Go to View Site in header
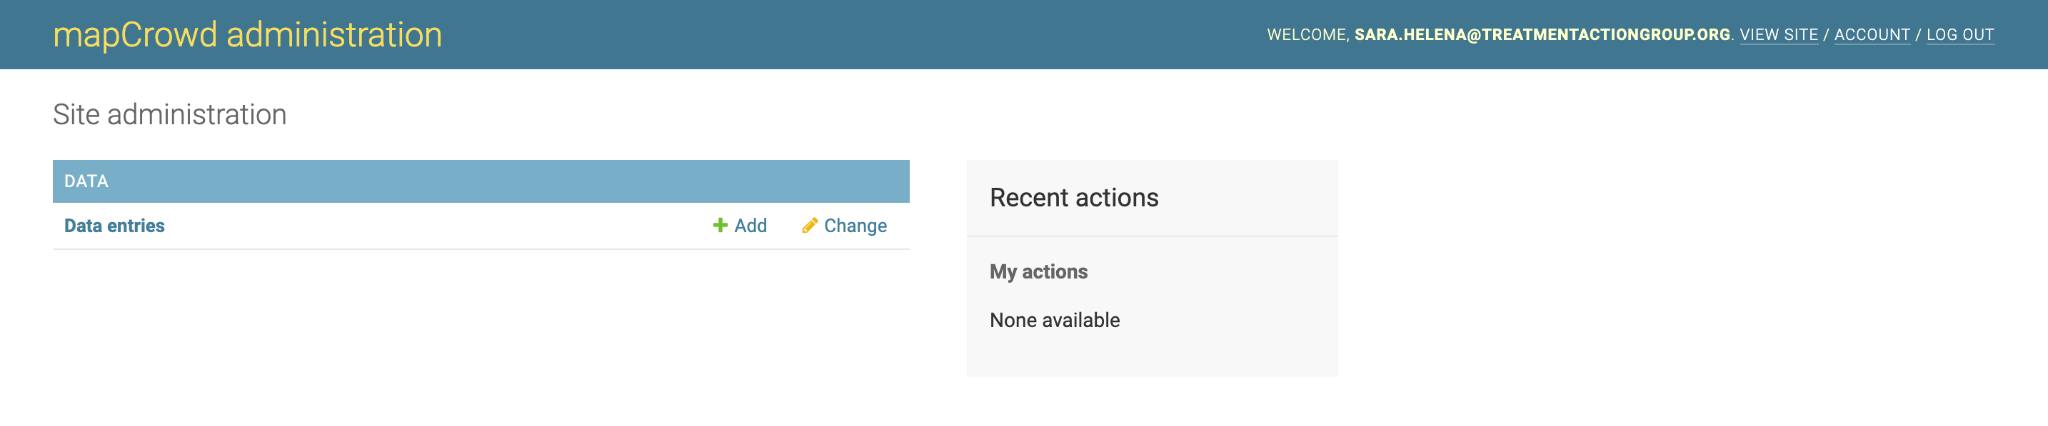The height and width of the screenshot is (426, 2048). [1779, 35]
